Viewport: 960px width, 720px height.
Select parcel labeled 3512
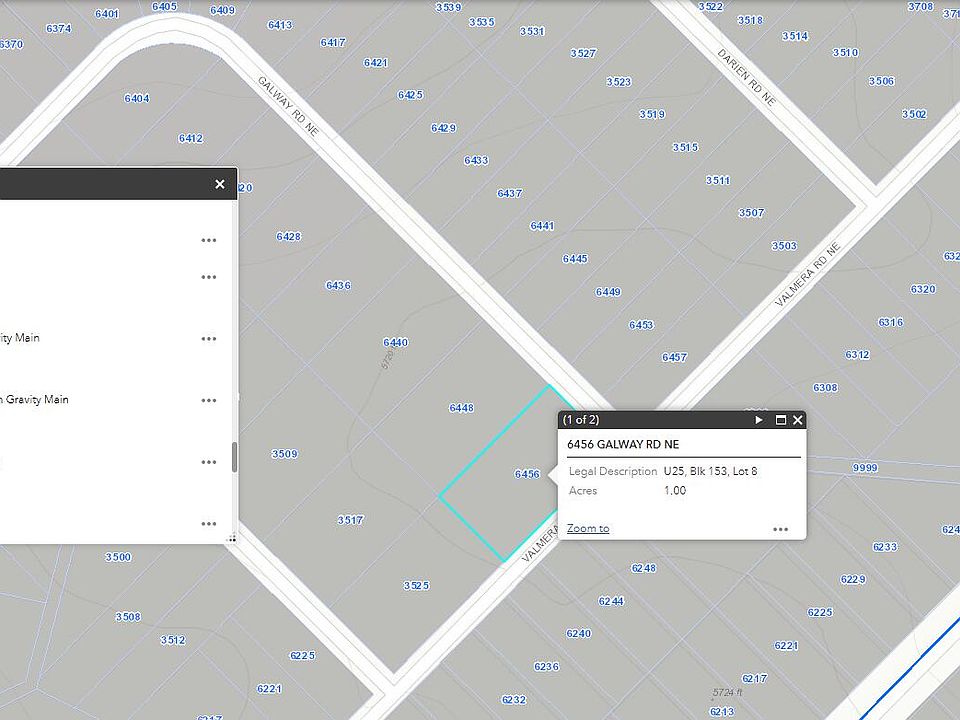[x=173, y=640]
